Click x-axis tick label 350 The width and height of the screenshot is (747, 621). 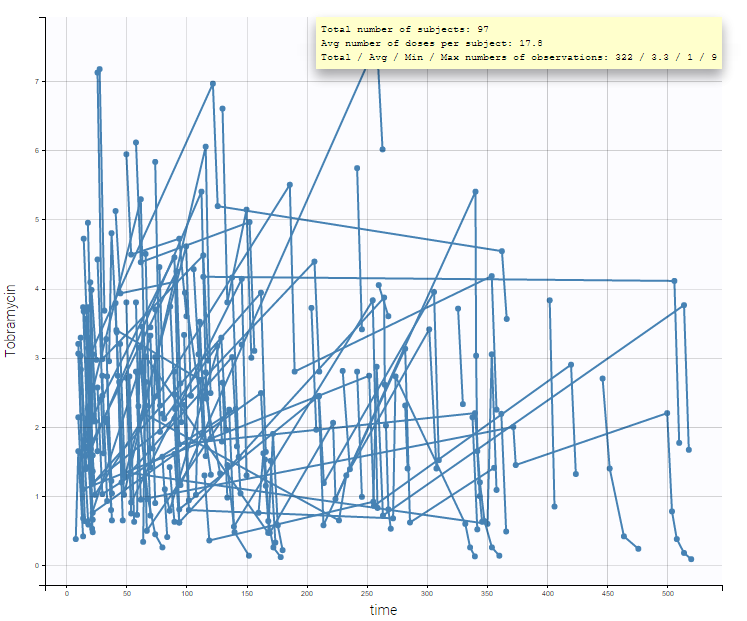487,594
